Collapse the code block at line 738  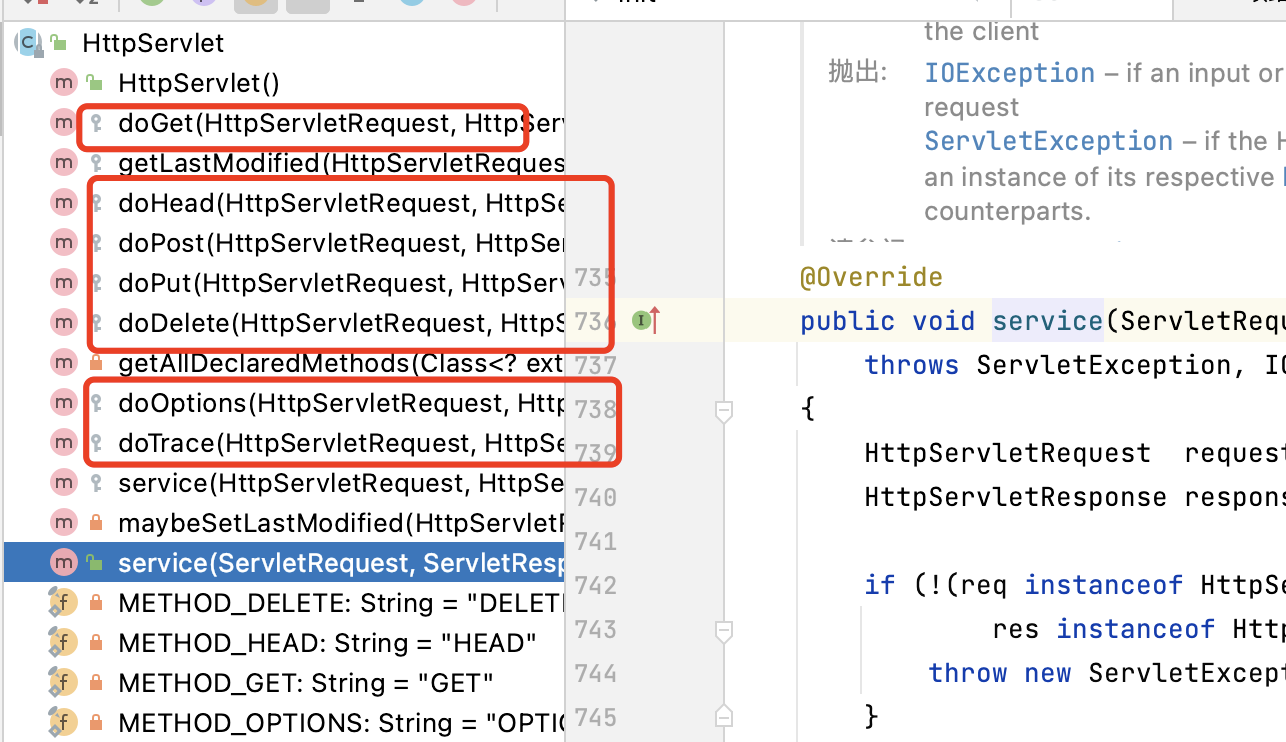pos(724,410)
